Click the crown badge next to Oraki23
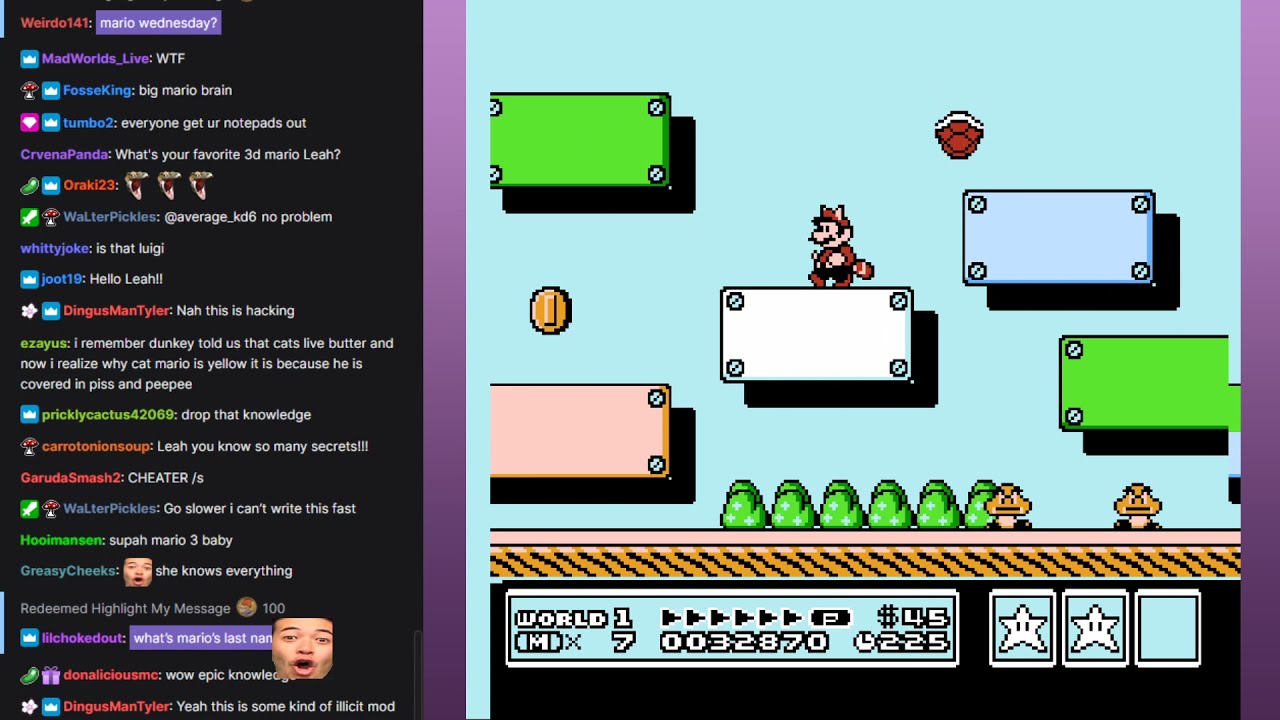The width and height of the screenshot is (1280, 720). [x=50, y=185]
